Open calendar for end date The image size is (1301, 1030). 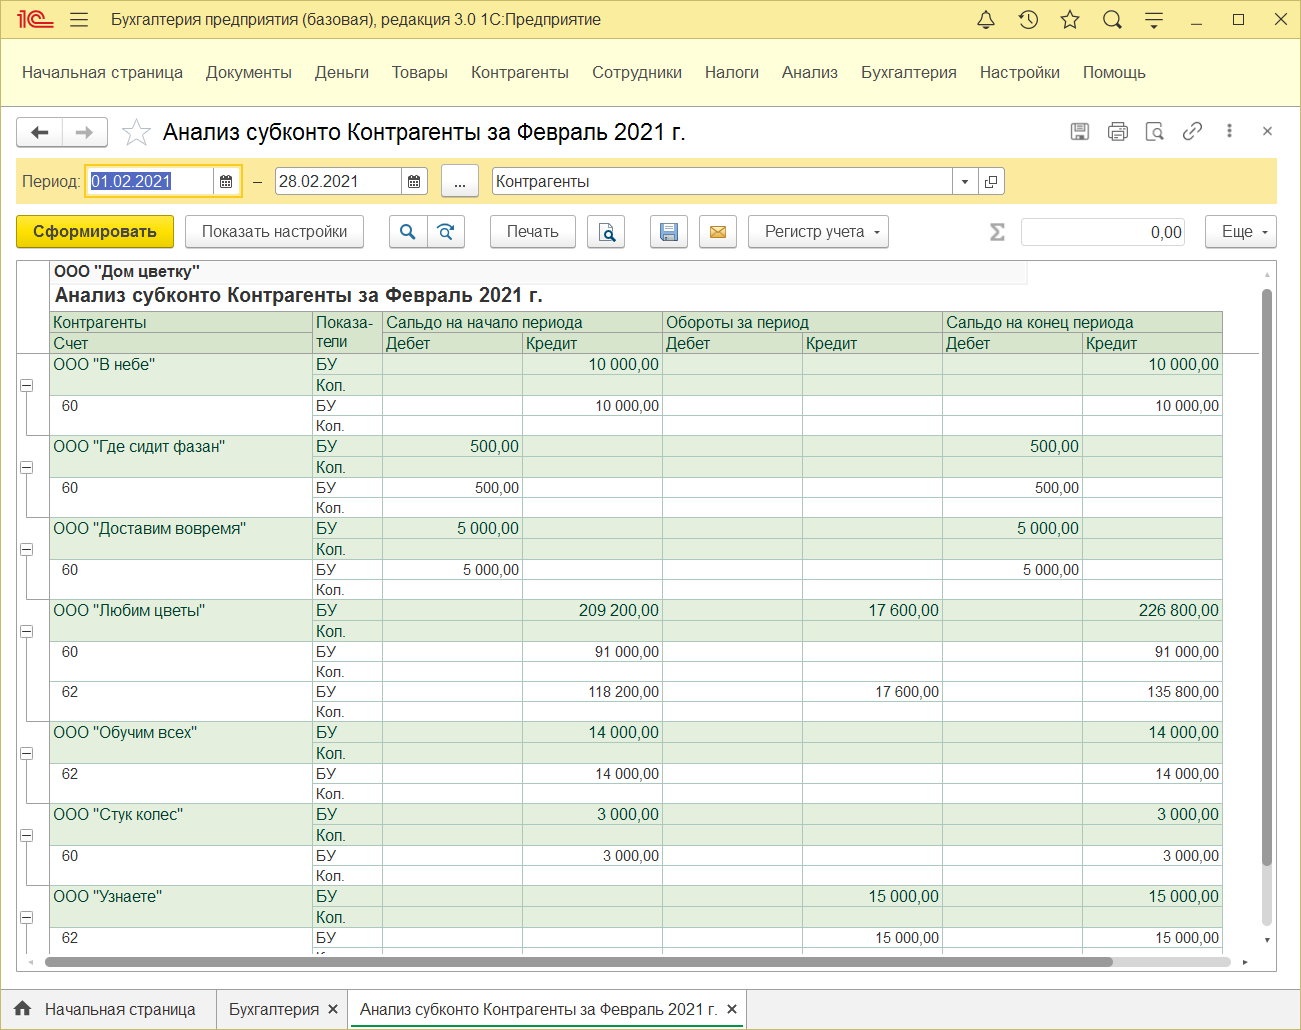coord(414,181)
